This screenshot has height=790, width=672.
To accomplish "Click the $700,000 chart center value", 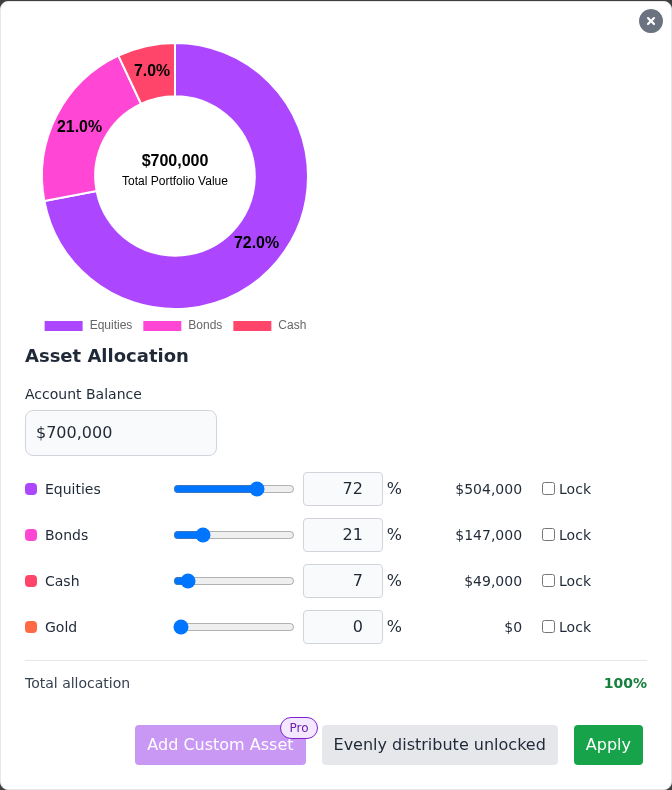I will pos(175,160).
